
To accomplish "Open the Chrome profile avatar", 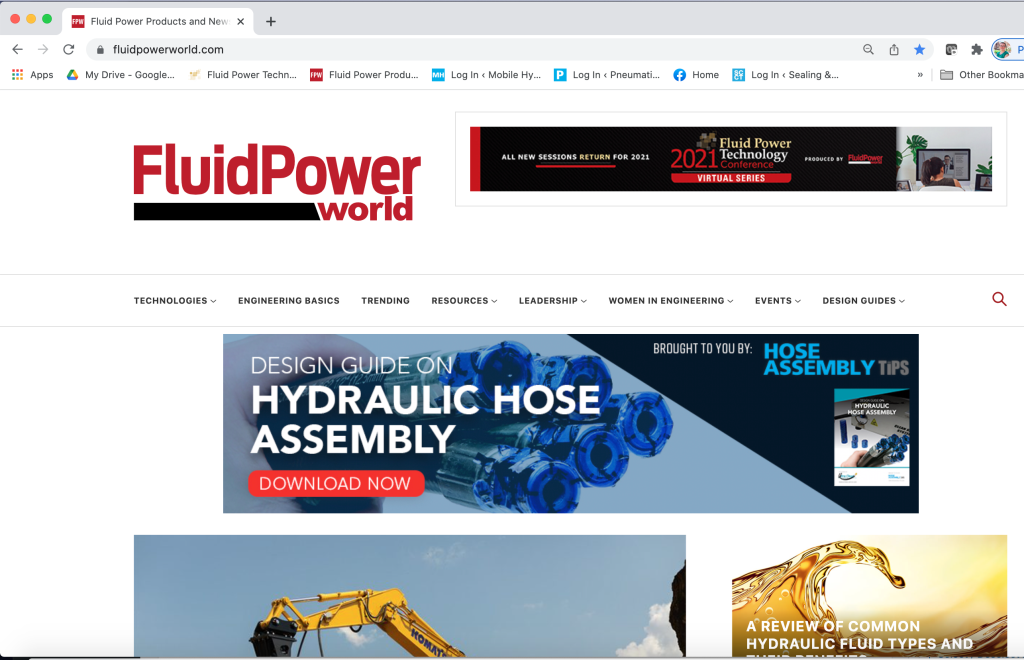I will (1002, 50).
